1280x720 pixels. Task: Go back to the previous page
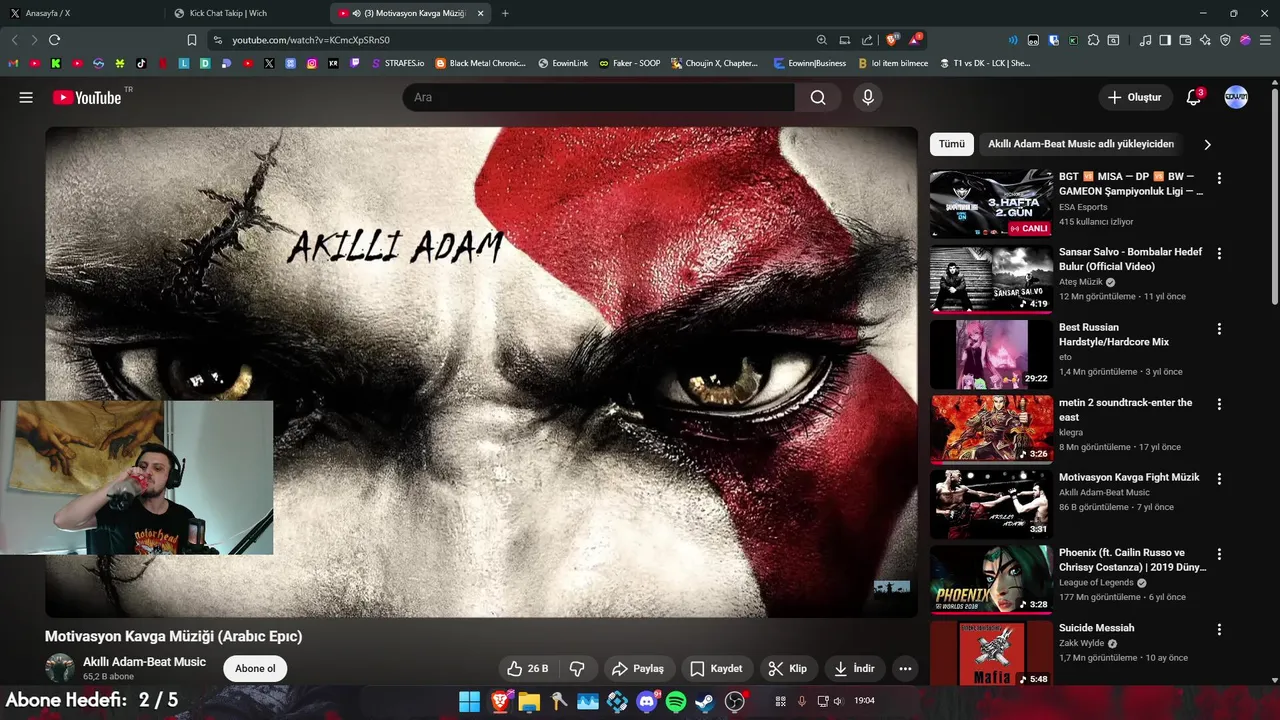[14, 40]
